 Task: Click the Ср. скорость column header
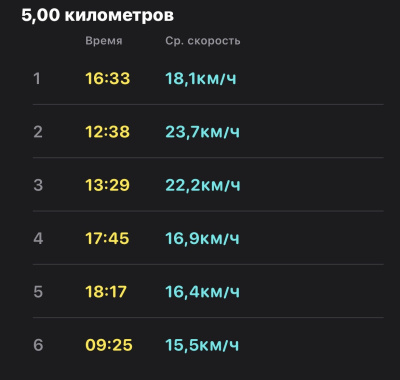203,41
